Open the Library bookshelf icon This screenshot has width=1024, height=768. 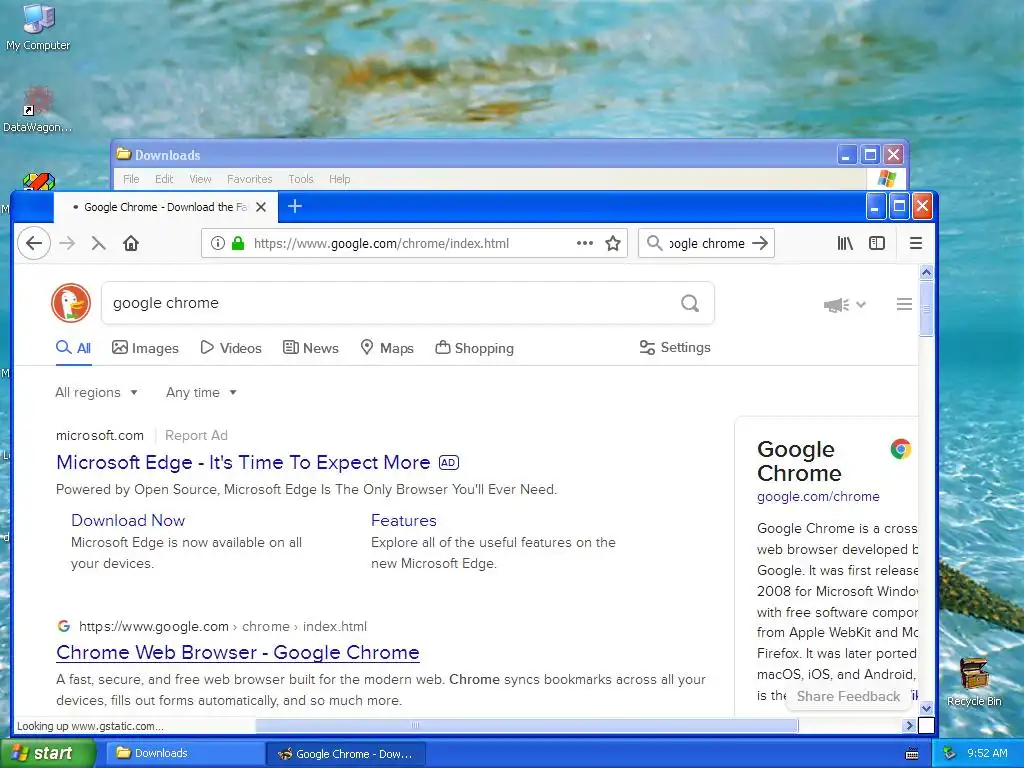(845, 244)
